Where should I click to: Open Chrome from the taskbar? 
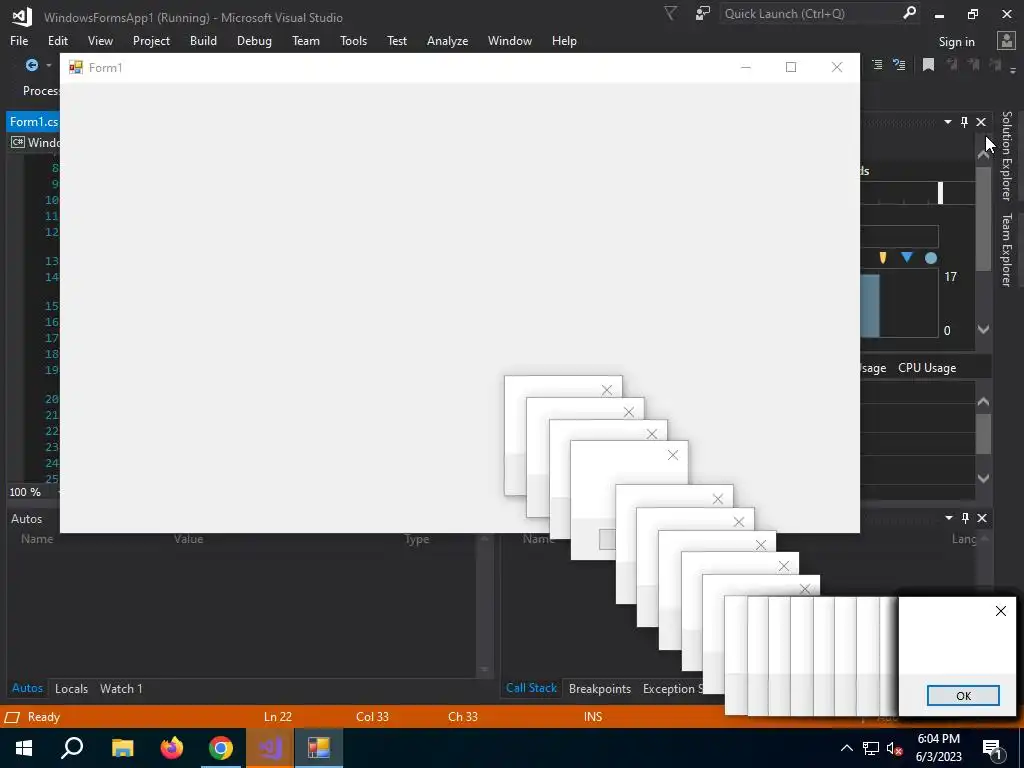point(221,748)
